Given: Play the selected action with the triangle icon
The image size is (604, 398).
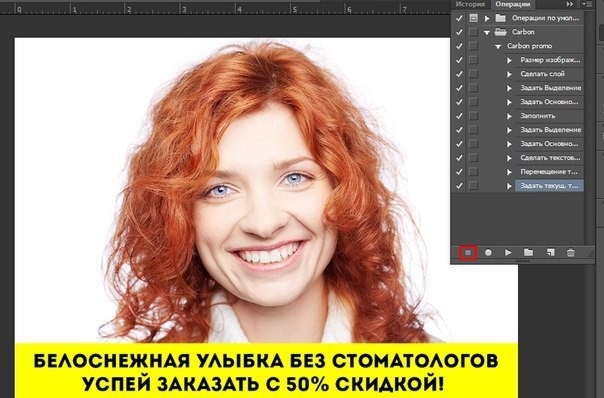Looking at the screenshot, I should pos(508,253).
